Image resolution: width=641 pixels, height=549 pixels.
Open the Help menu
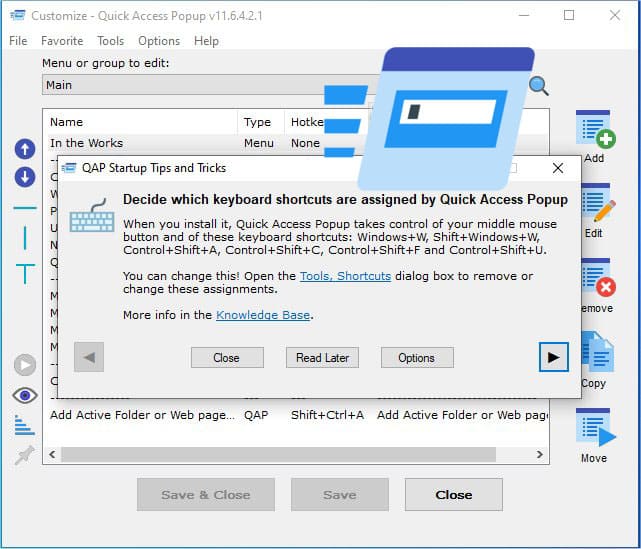coord(206,41)
